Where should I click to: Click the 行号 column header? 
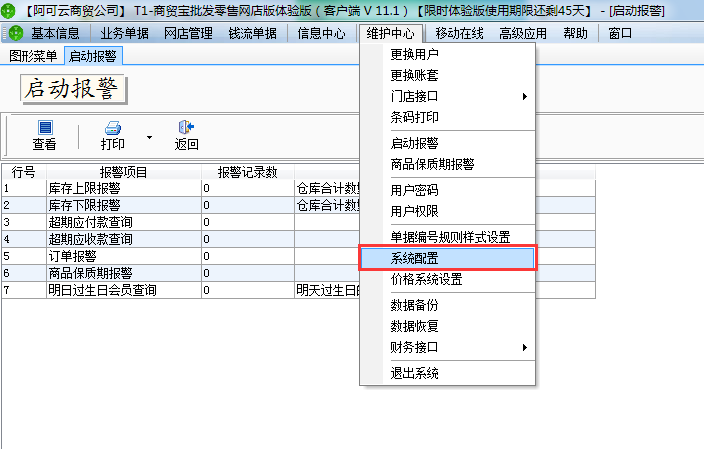click(23, 172)
